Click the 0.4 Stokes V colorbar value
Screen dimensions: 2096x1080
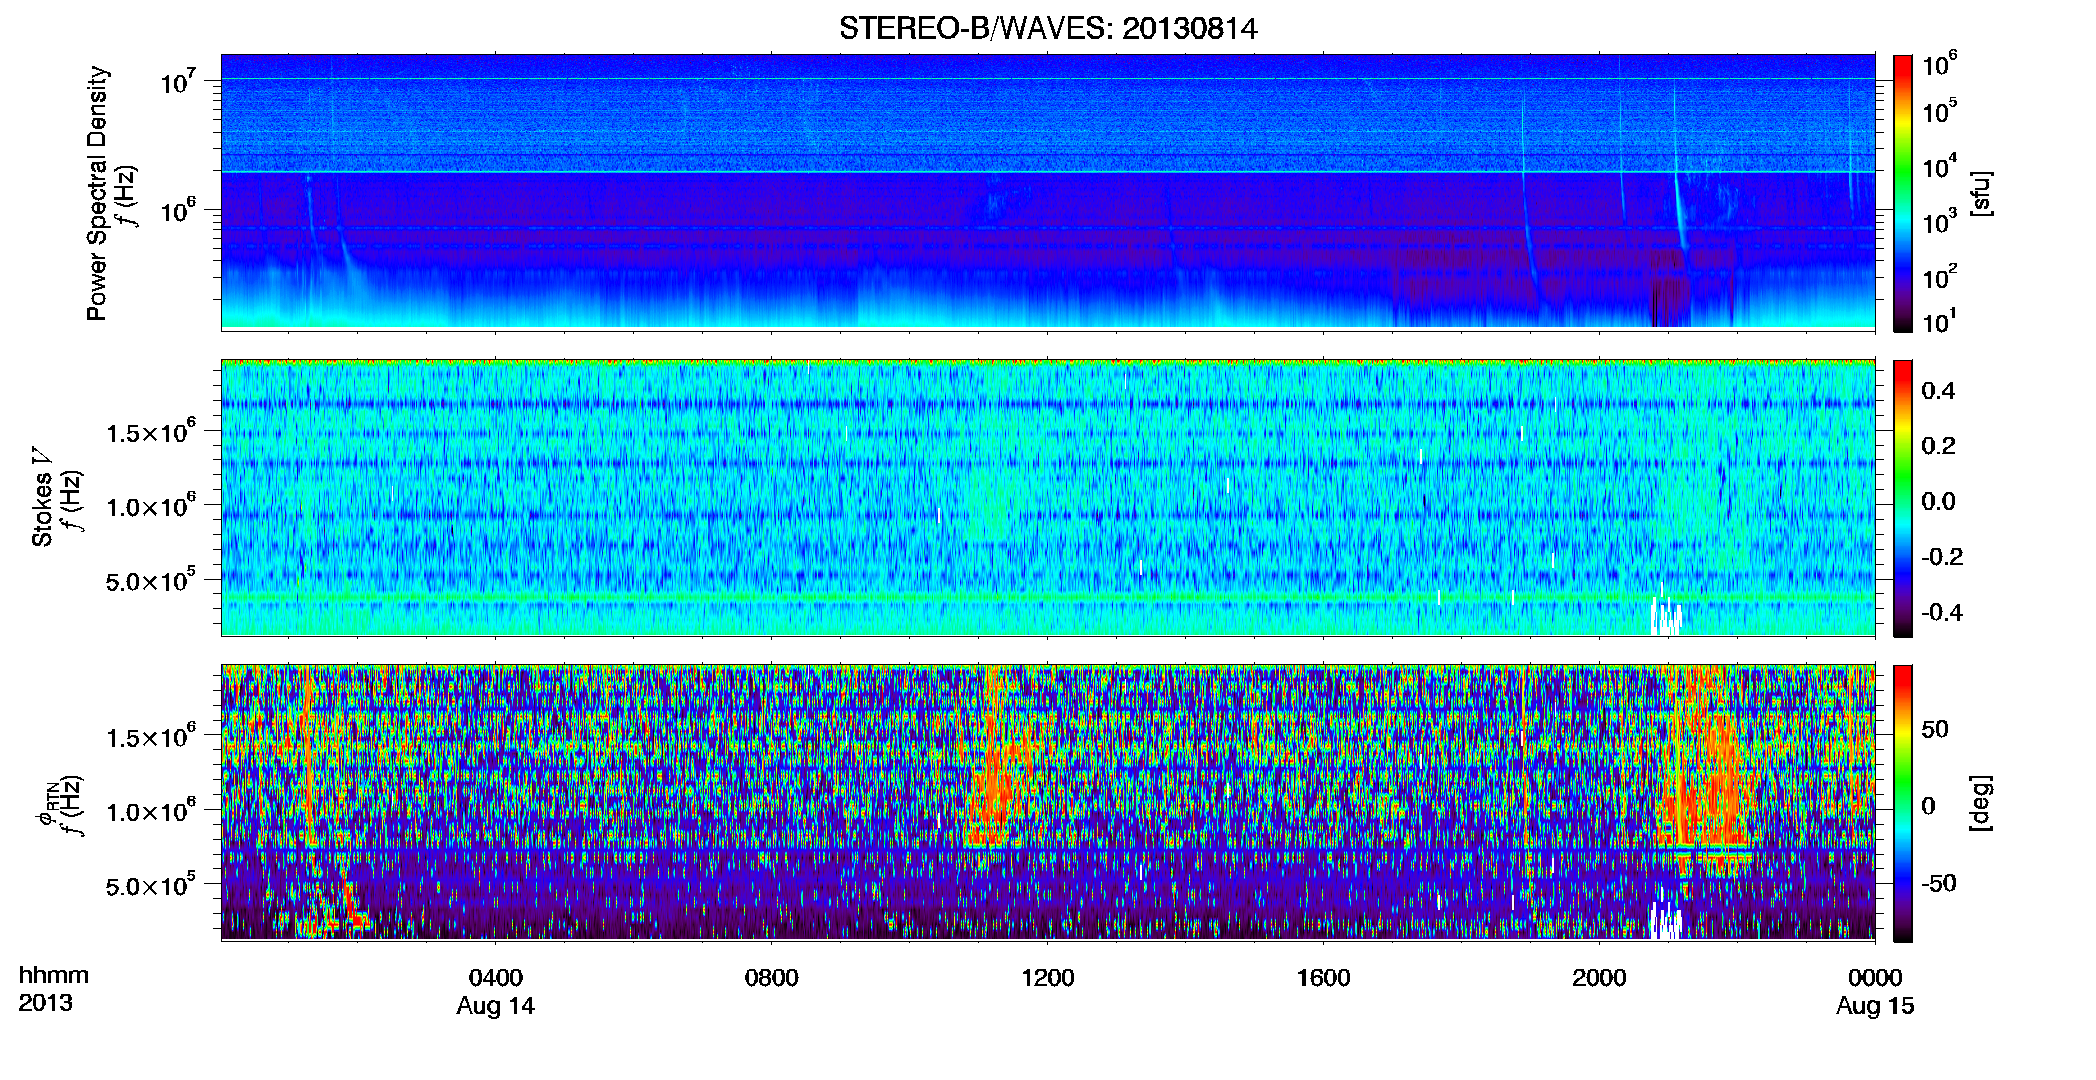tap(1939, 391)
